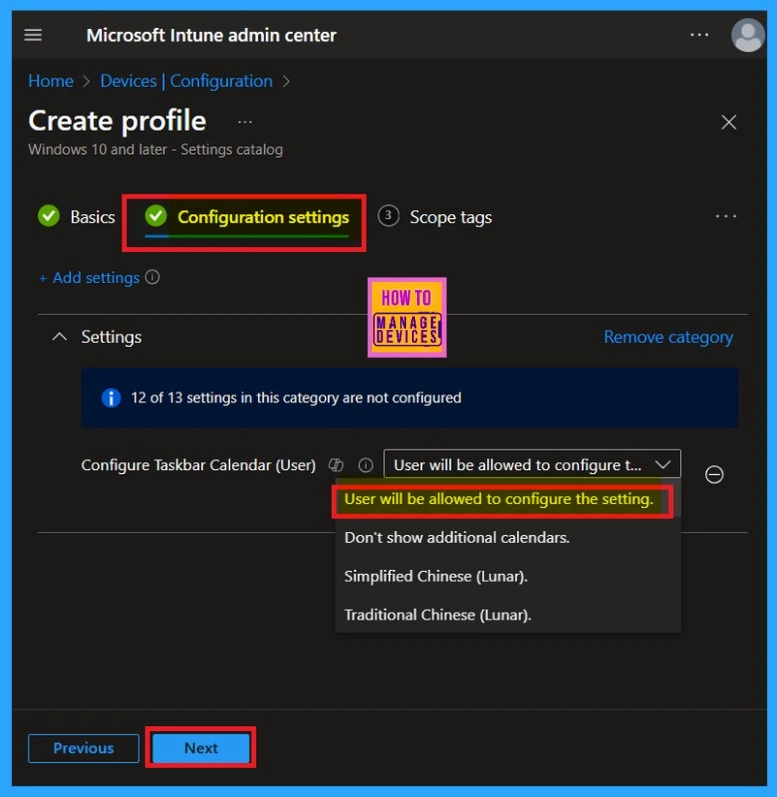Screen dimensions: 777x797
Task: Click + Add settings link
Action: [x=89, y=278]
